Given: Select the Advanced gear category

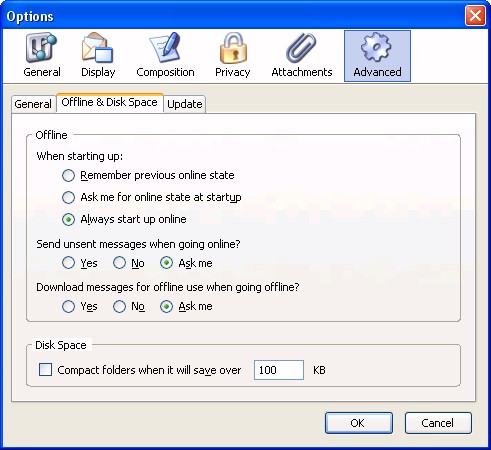Looking at the screenshot, I should [377, 56].
